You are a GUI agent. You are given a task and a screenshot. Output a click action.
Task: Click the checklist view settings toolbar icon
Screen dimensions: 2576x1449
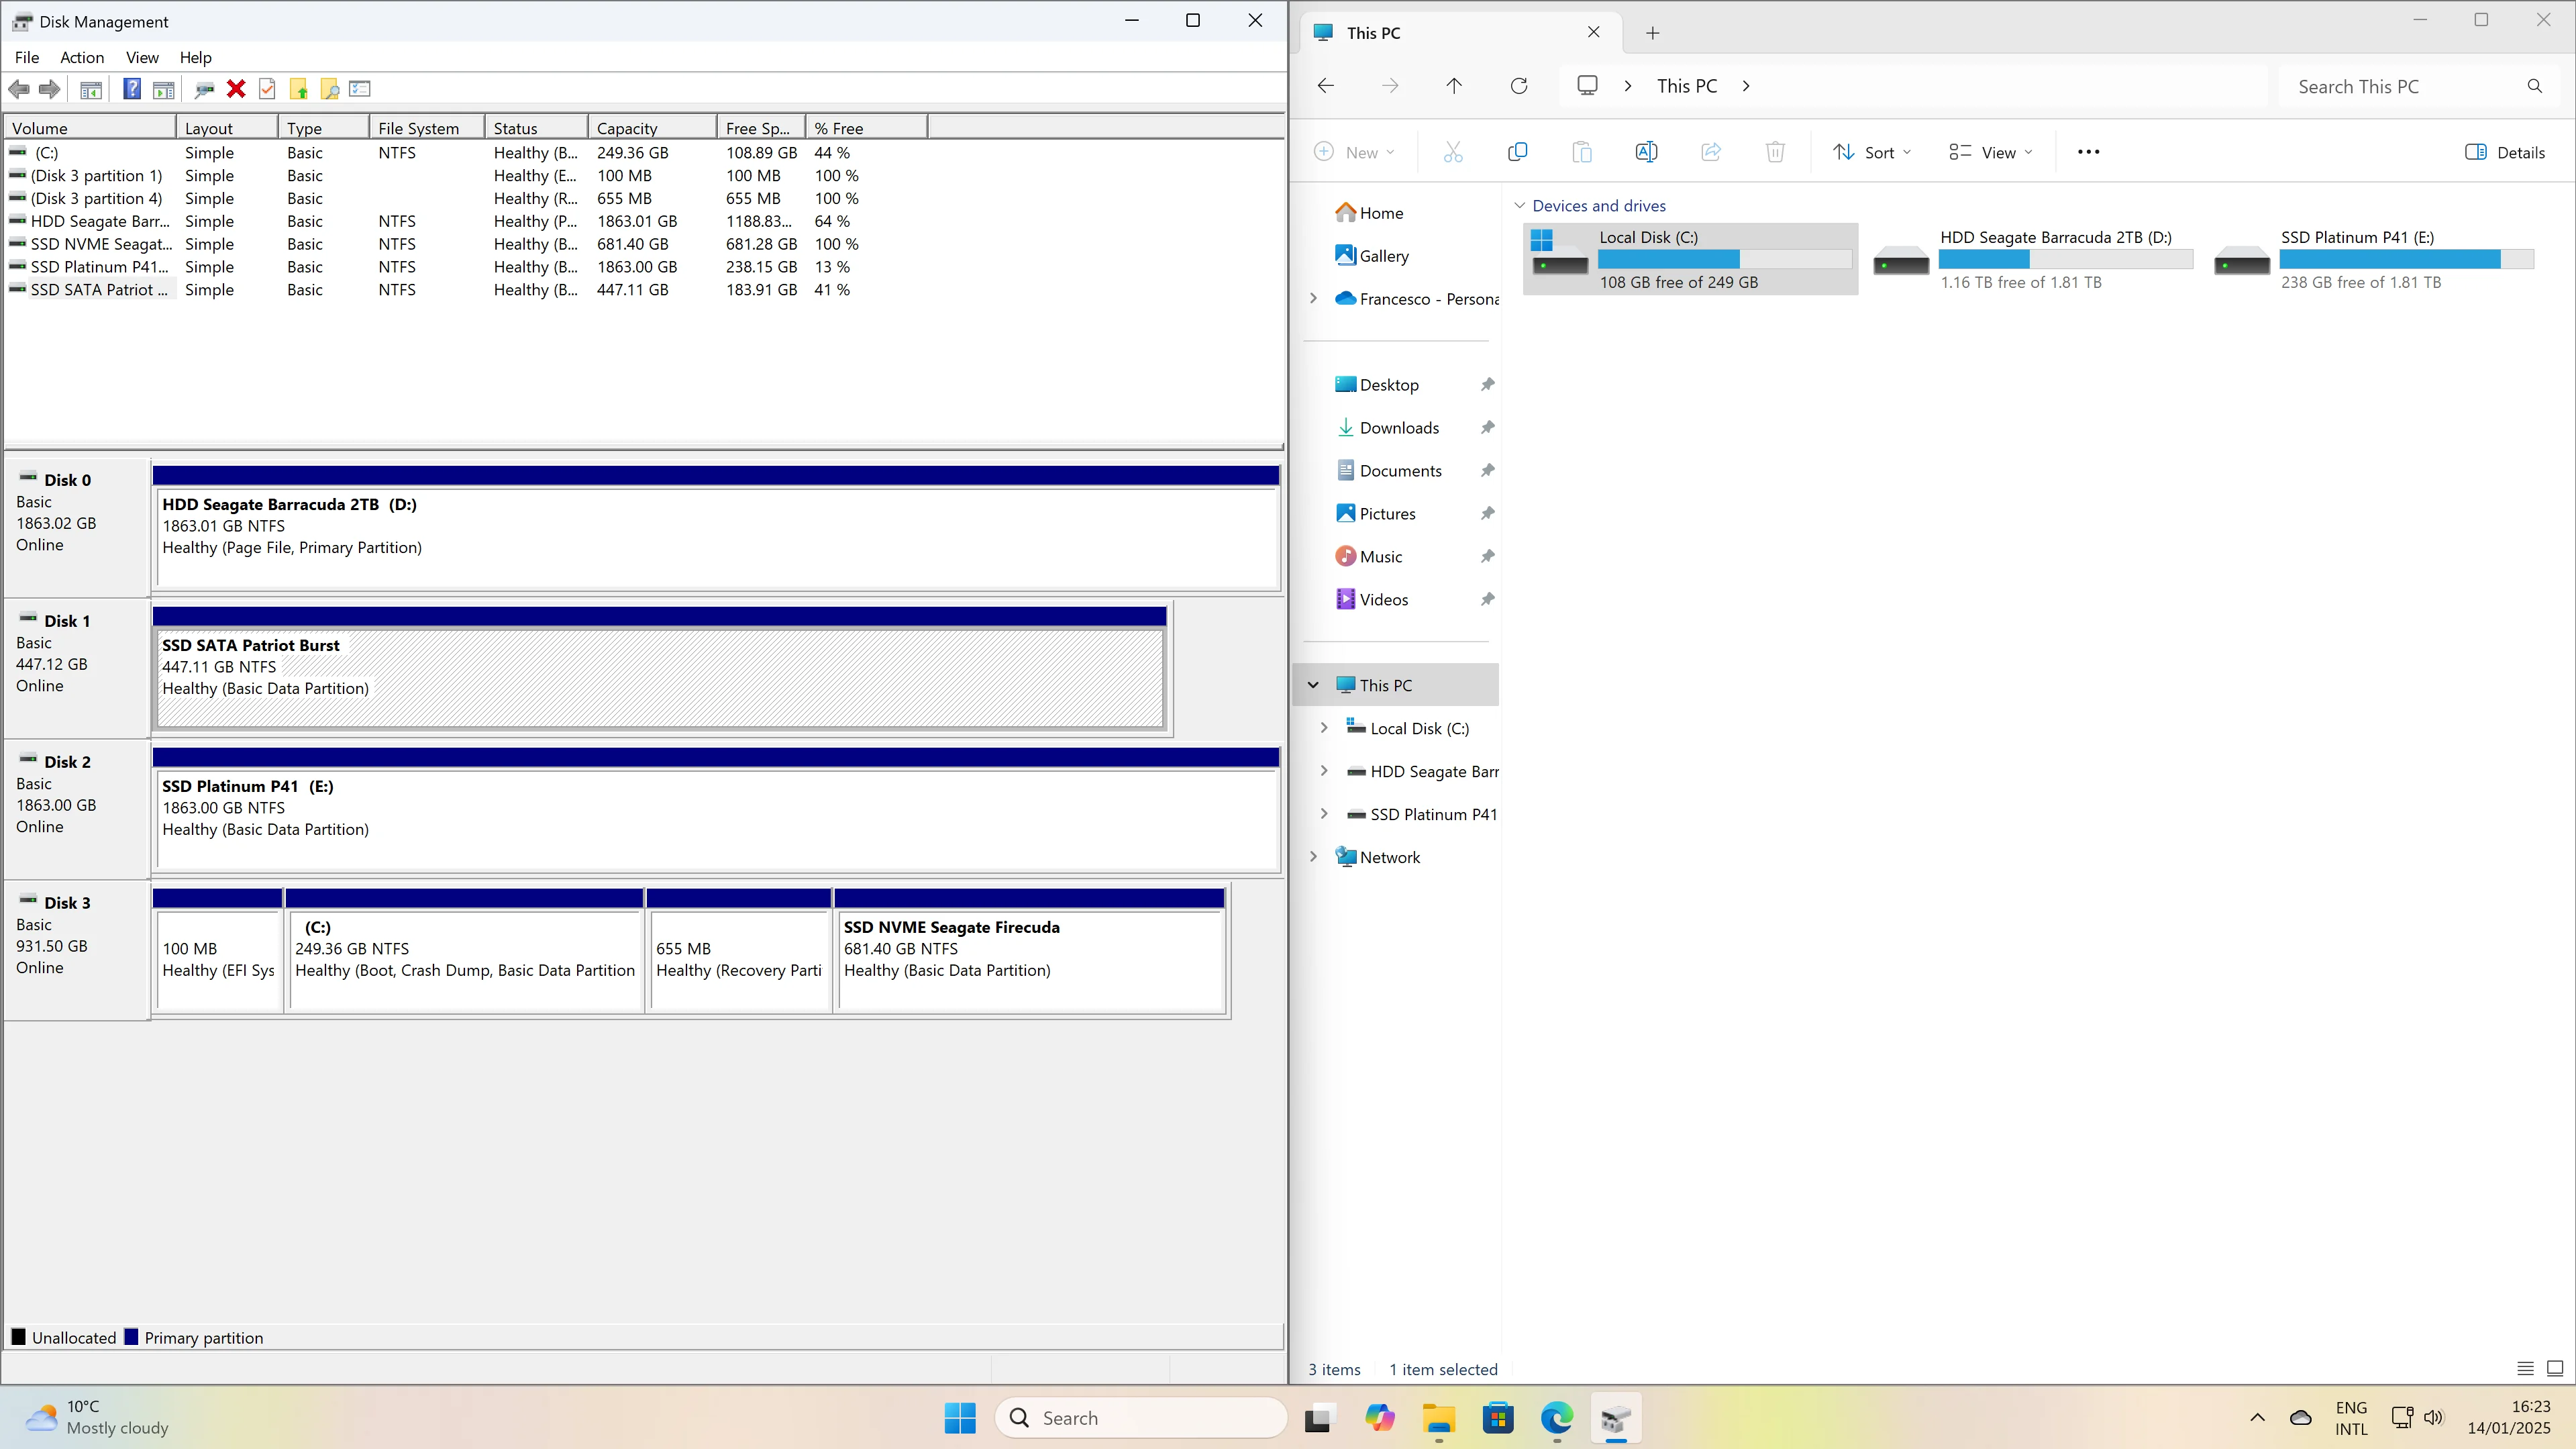[x=360, y=89]
